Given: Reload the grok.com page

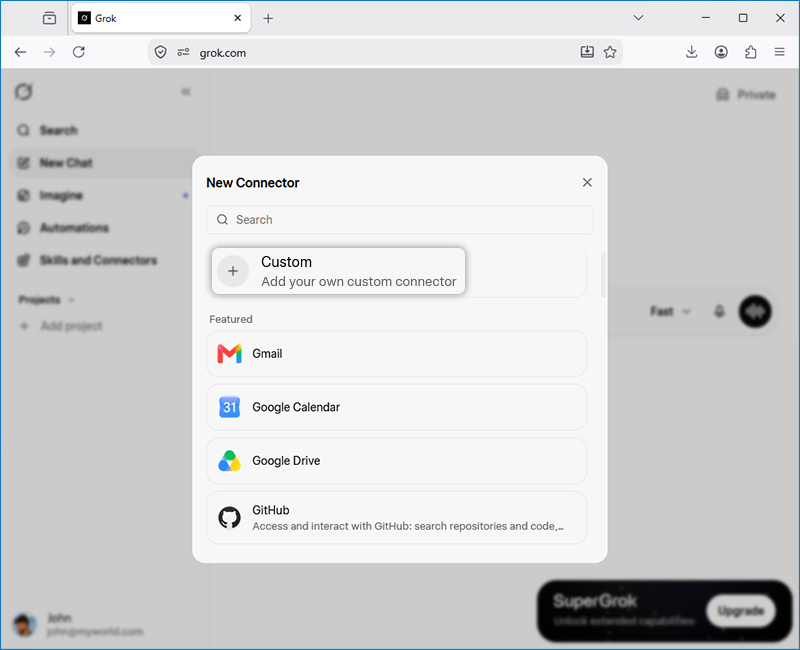Looking at the screenshot, I should 79,52.
